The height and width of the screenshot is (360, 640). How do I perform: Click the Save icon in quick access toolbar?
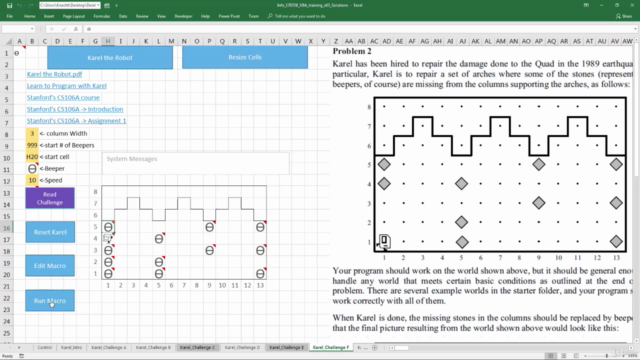tap(9, 5)
